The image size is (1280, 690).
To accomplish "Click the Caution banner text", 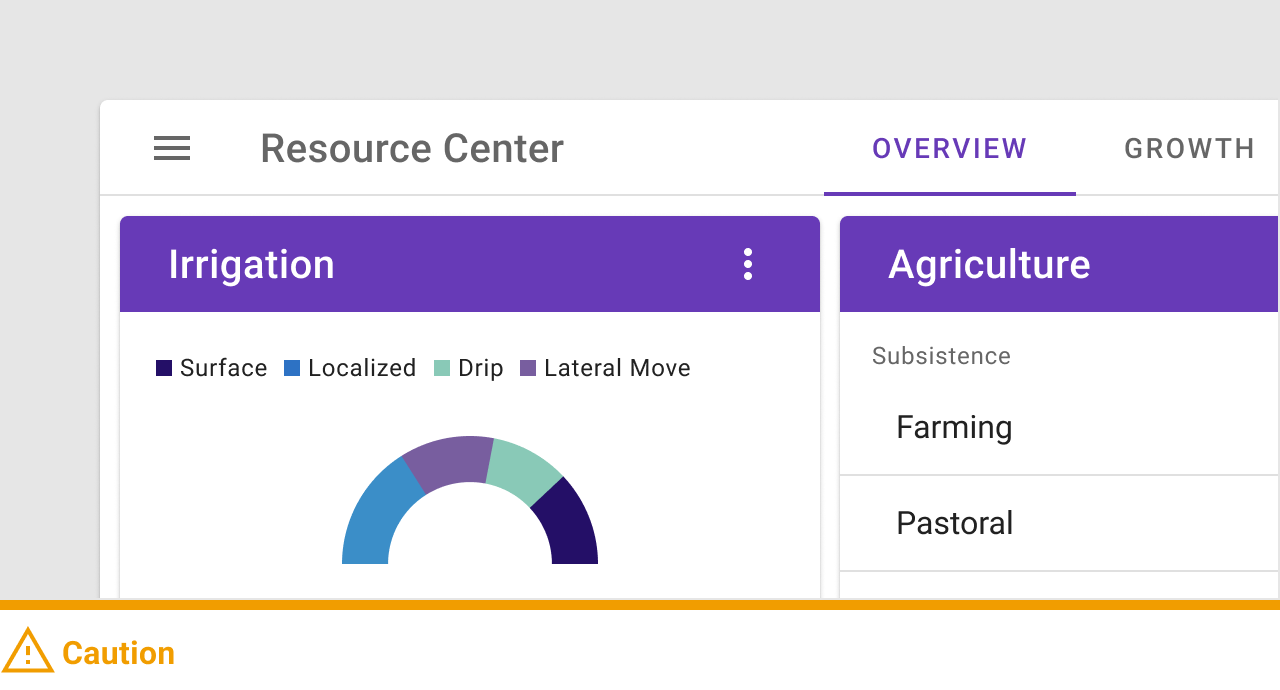I will [118, 653].
